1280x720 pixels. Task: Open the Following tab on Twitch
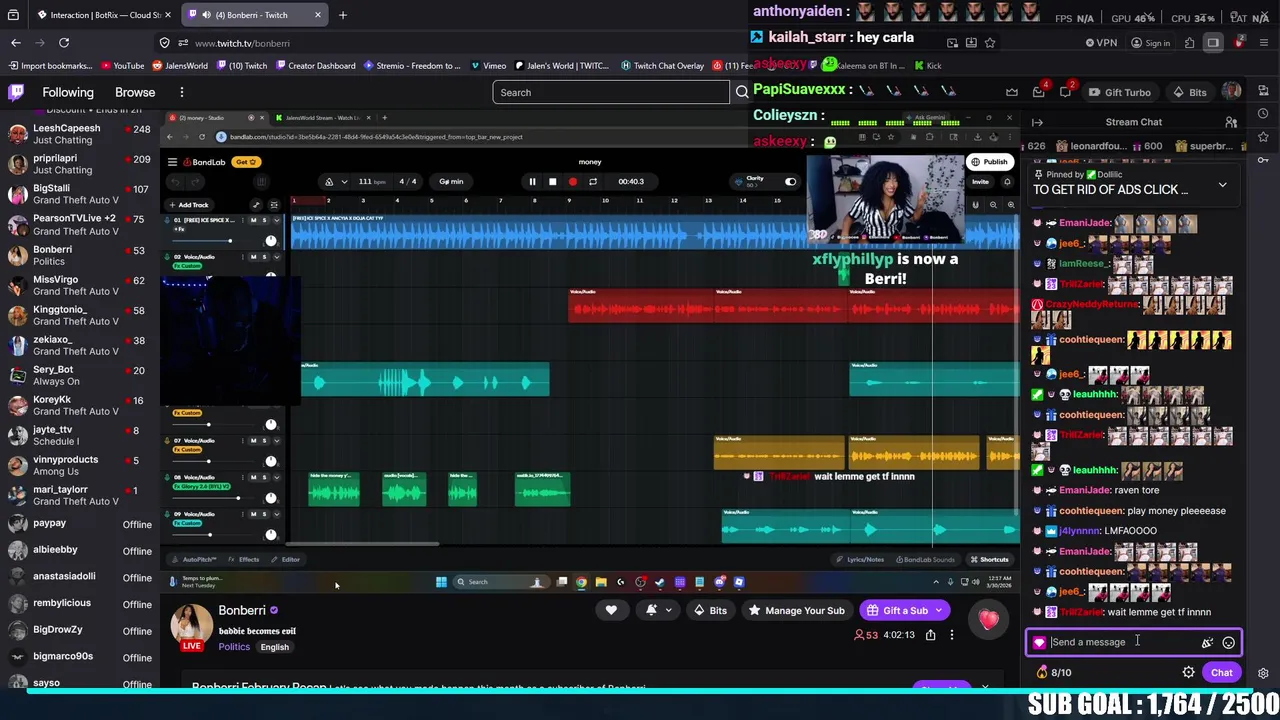click(68, 92)
